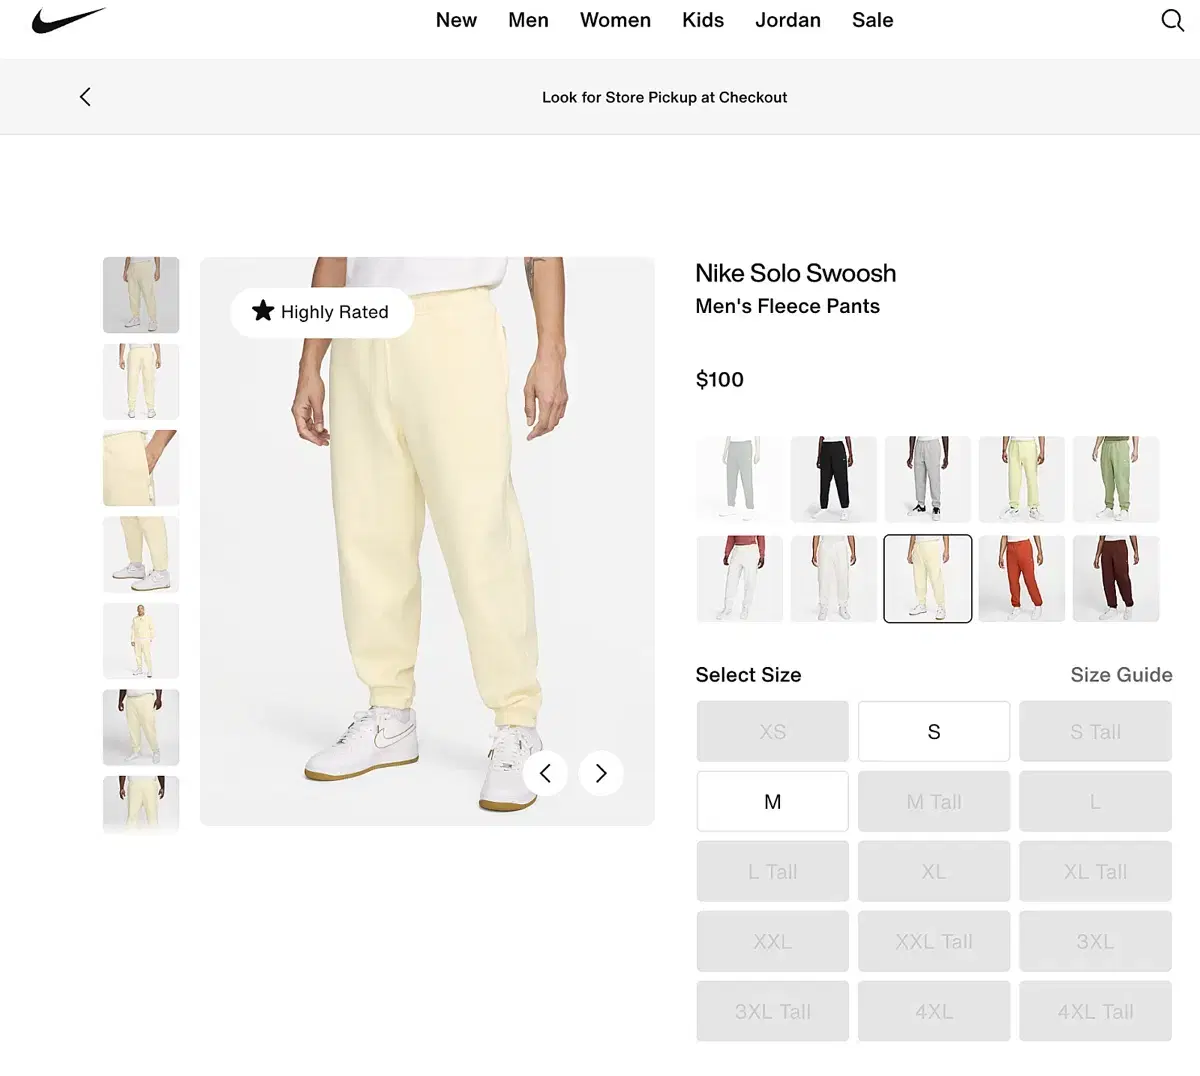
Task: Choose size M Tall
Action: click(x=934, y=802)
